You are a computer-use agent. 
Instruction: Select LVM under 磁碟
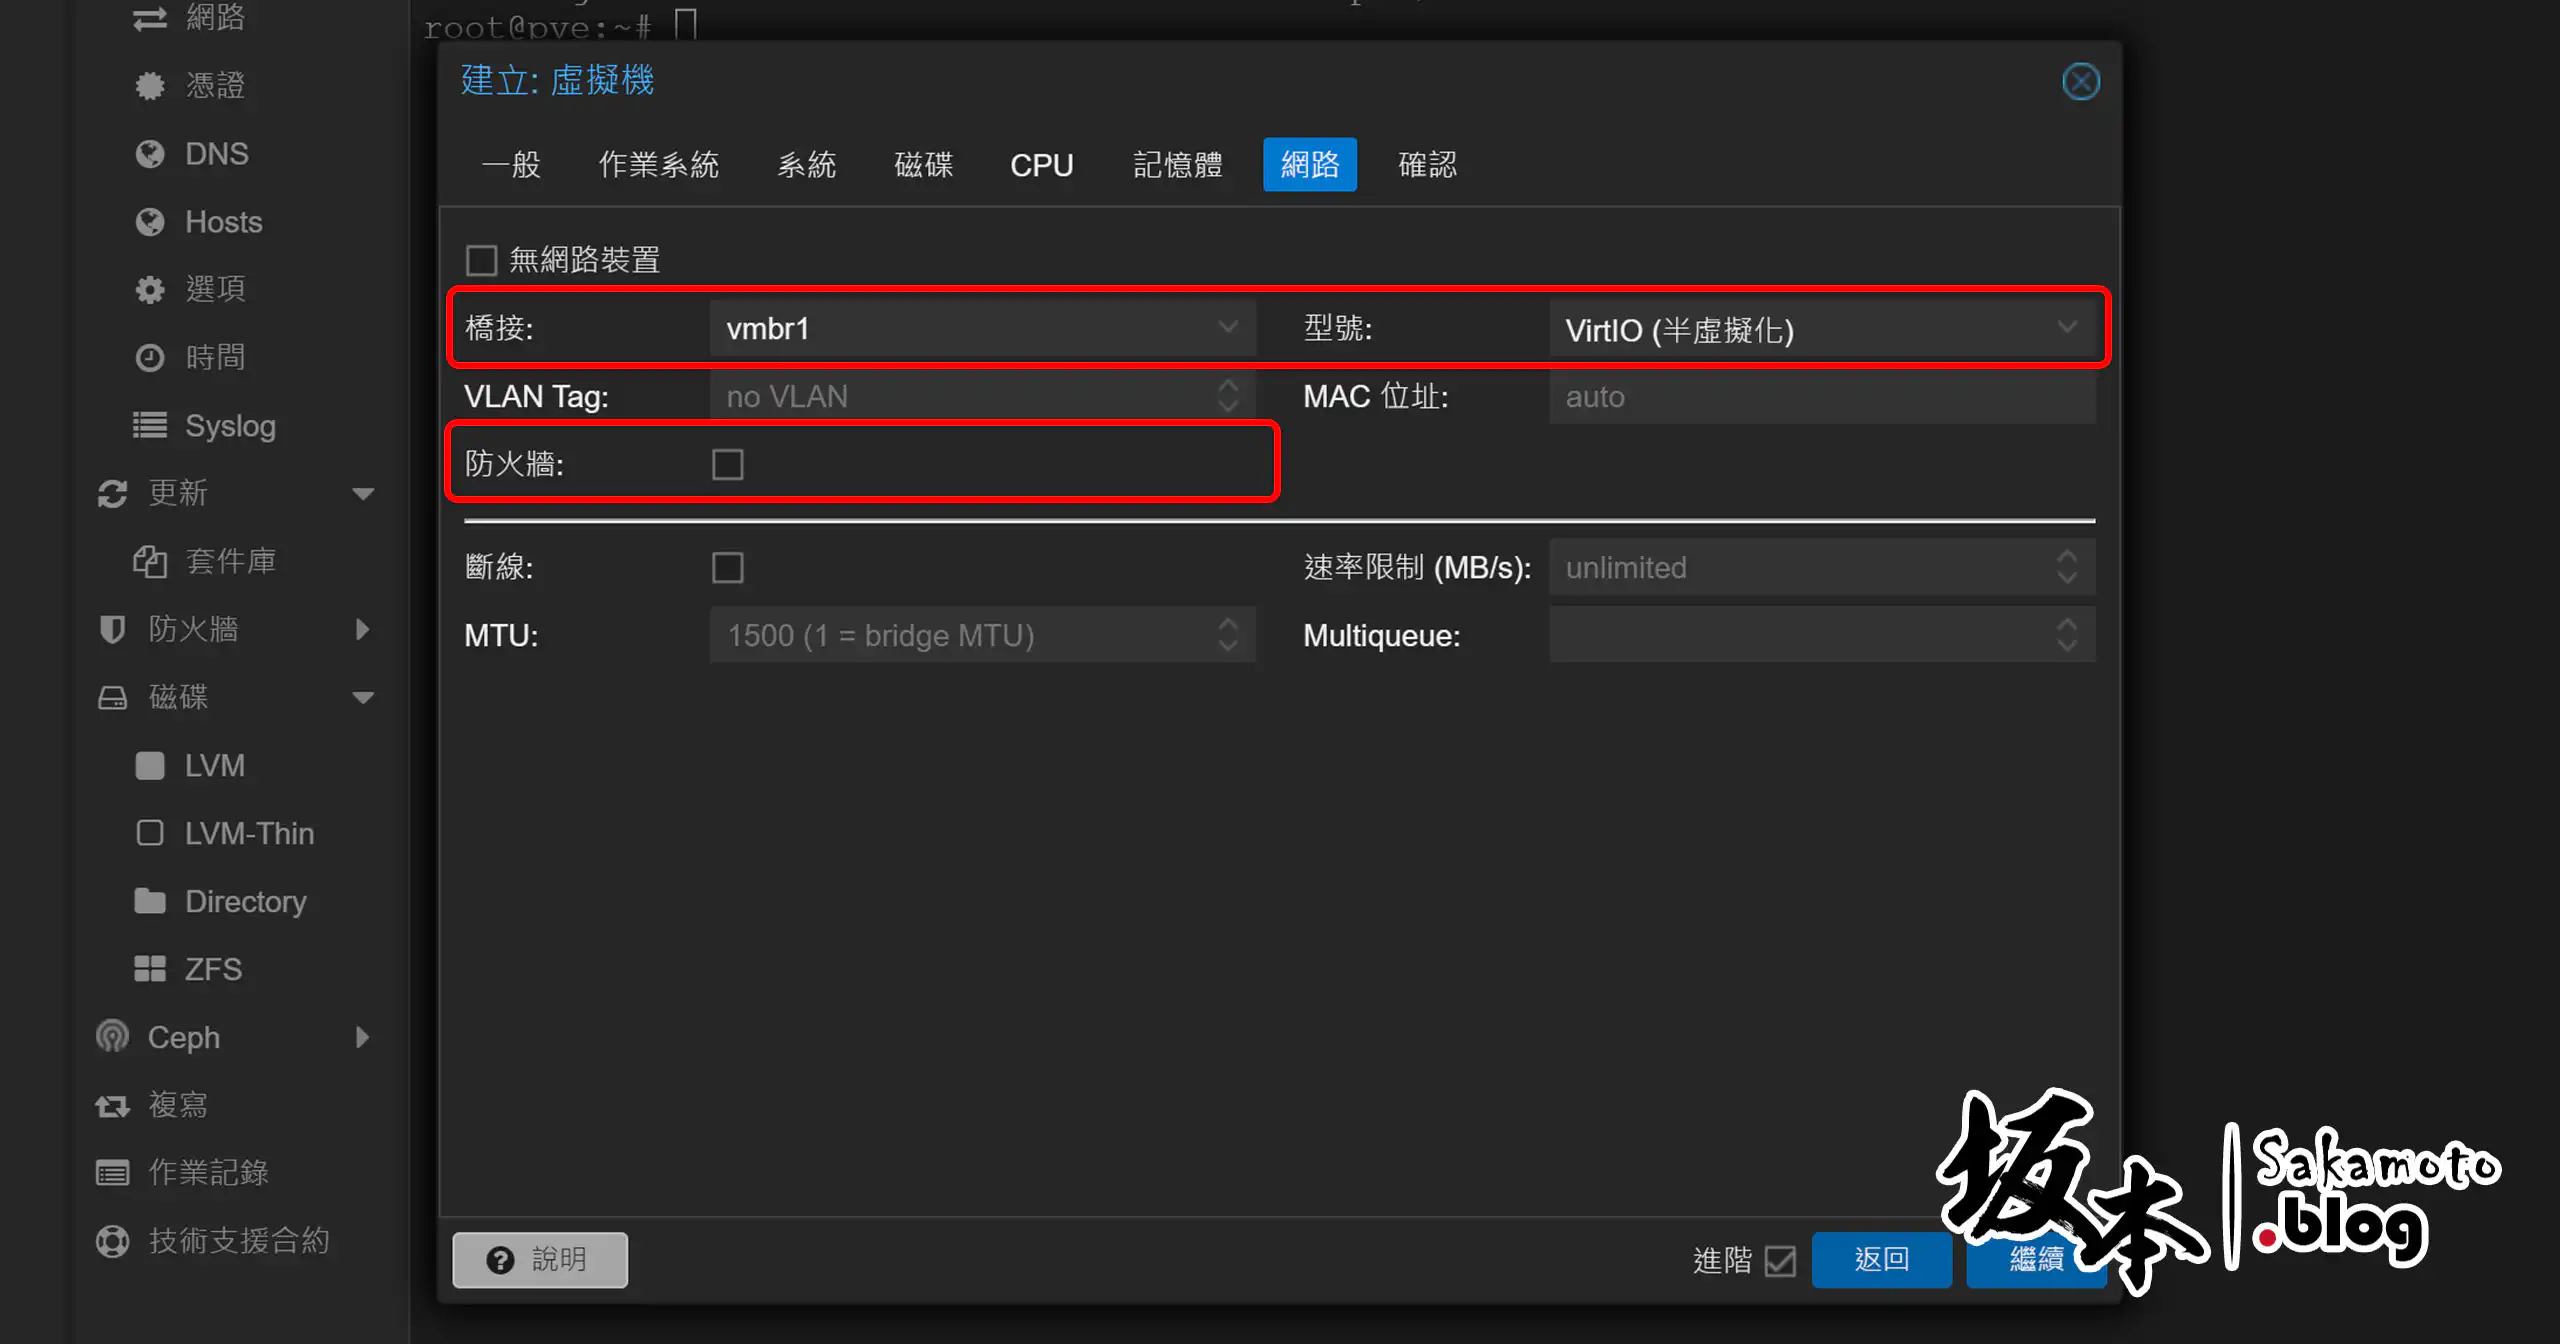(213, 765)
